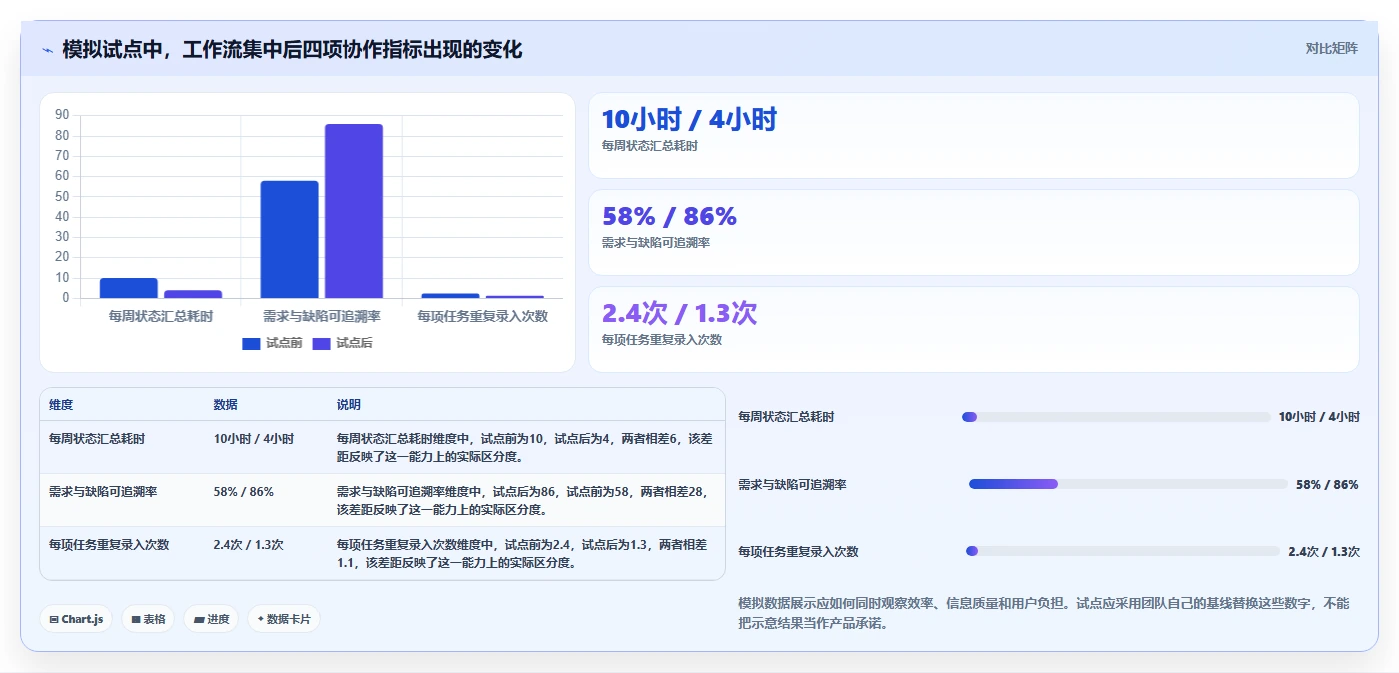Select table cell 每周状态汇总耗时
This screenshot has height=673, width=1399.
[97, 438]
